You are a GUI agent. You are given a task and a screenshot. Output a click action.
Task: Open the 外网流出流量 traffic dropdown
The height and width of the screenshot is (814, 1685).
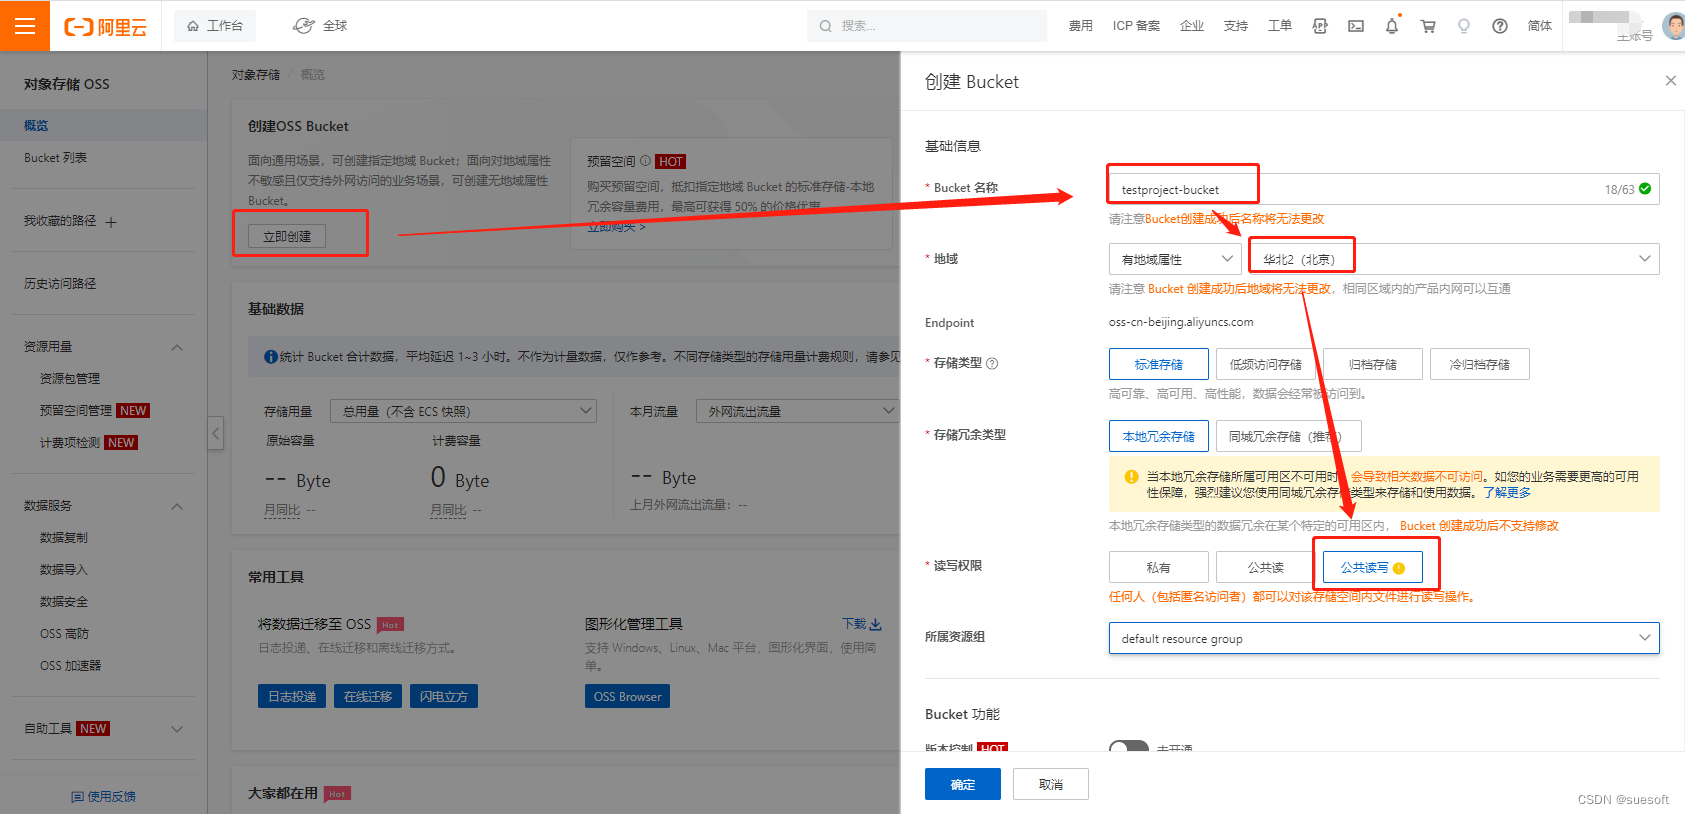pos(797,411)
